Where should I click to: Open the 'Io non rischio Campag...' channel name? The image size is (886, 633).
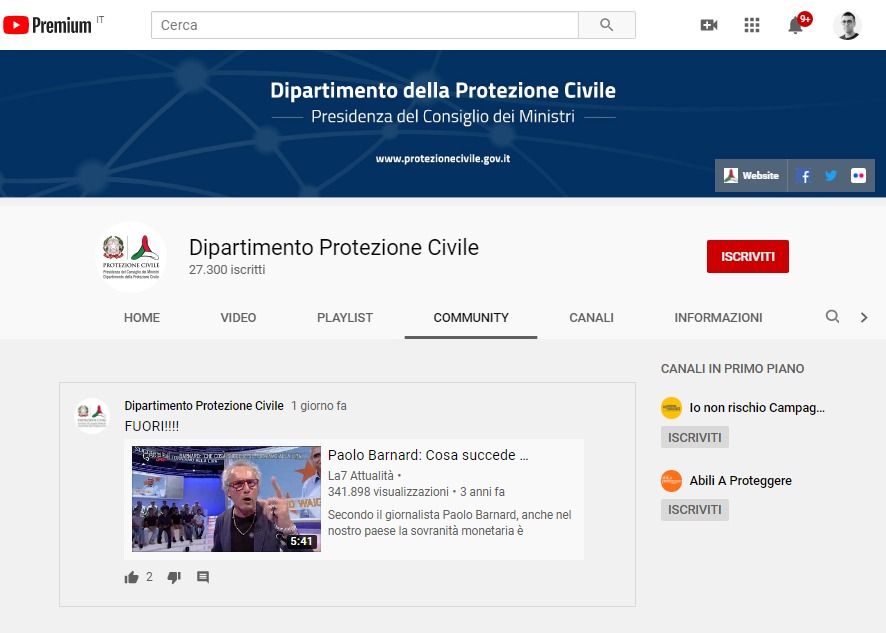point(757,408)
